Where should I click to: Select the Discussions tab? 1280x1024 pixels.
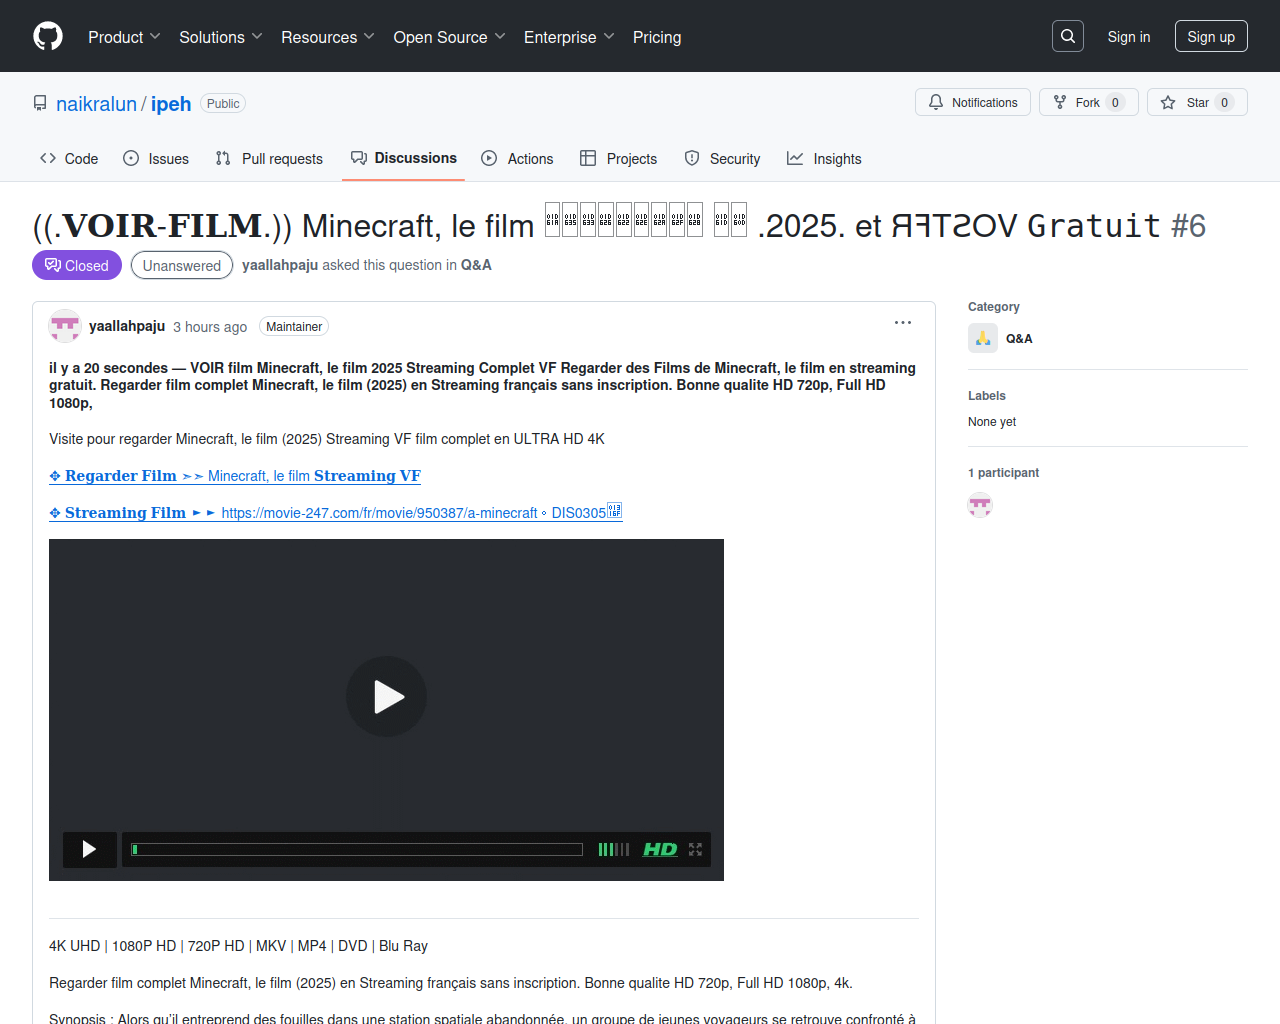point(403,158)
